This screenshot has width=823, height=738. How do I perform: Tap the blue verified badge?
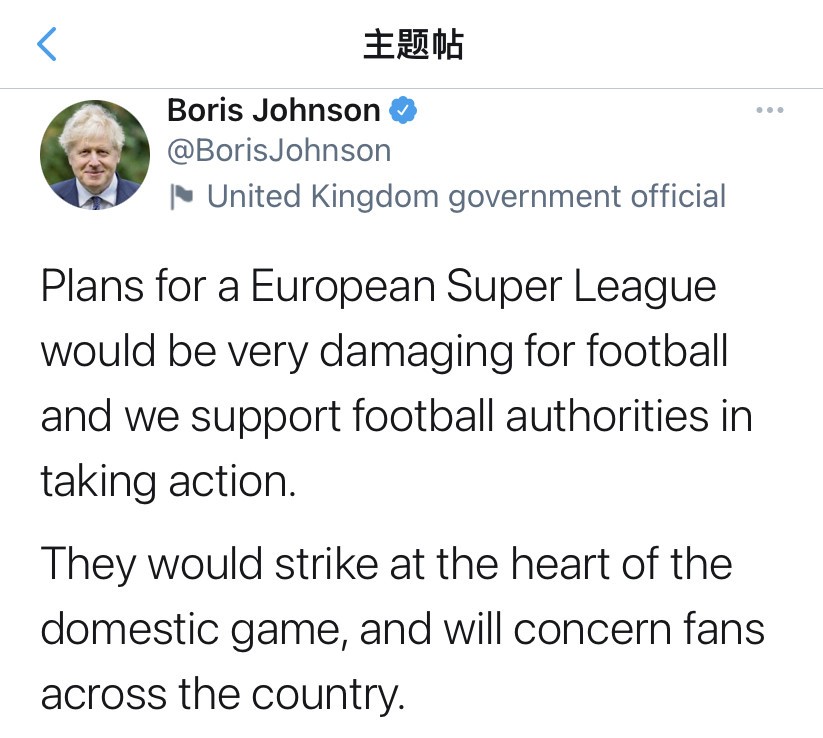402,110
